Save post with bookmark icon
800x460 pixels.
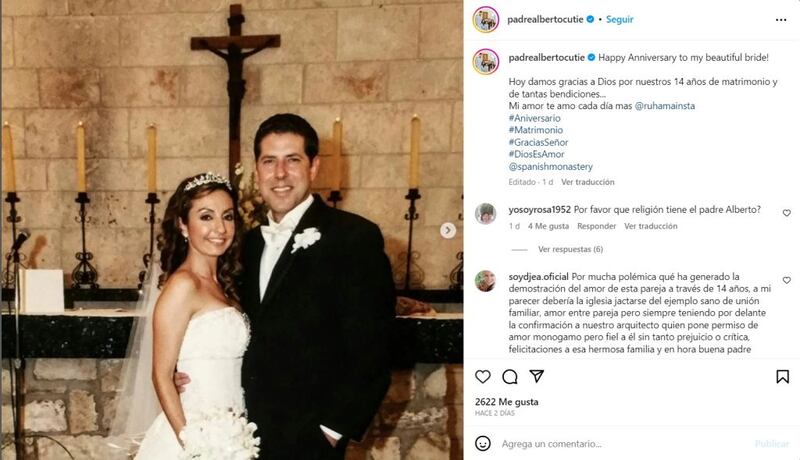(783, 377)
